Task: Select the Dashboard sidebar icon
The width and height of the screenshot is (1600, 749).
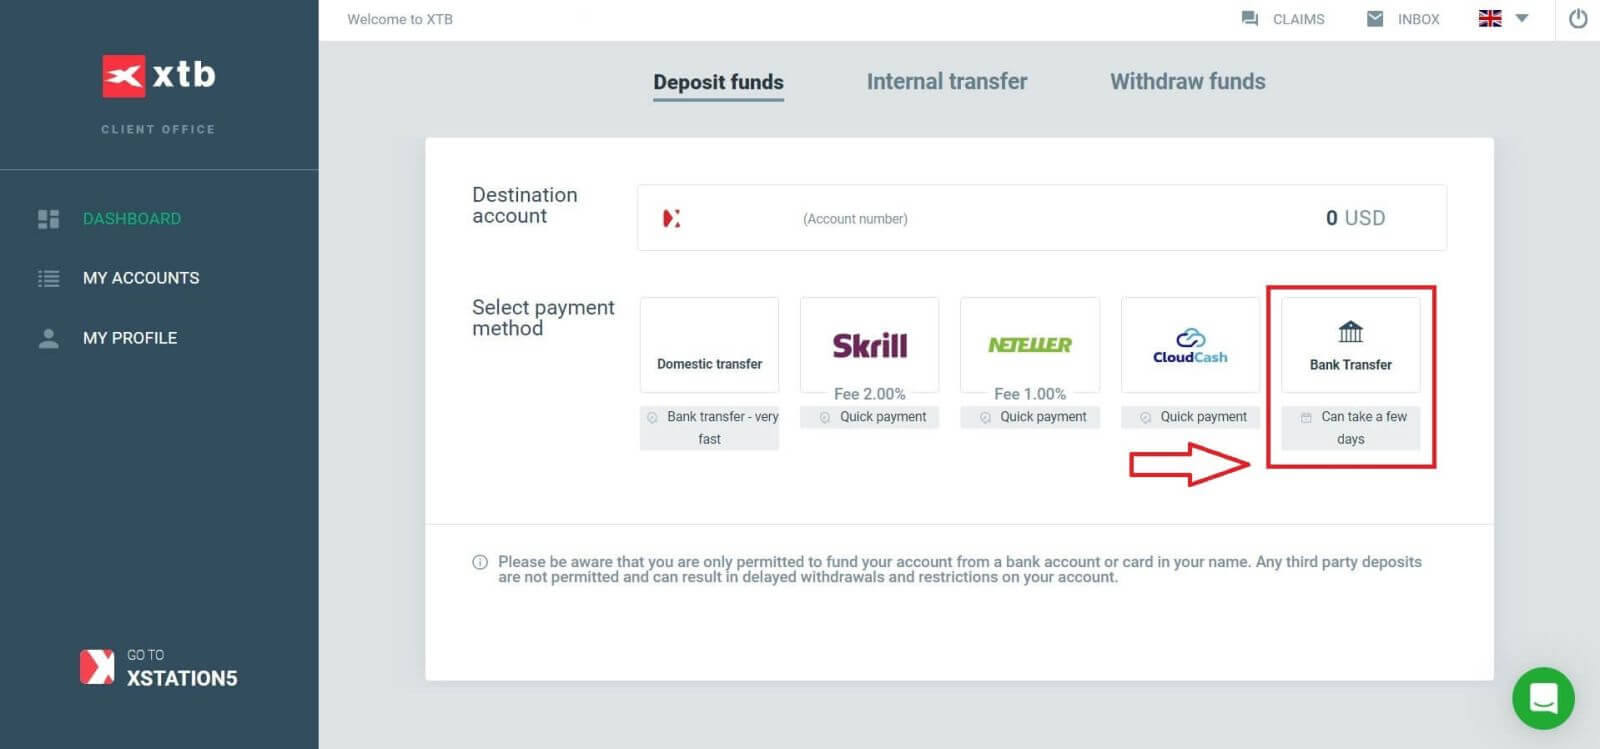Action: (47, 218)
